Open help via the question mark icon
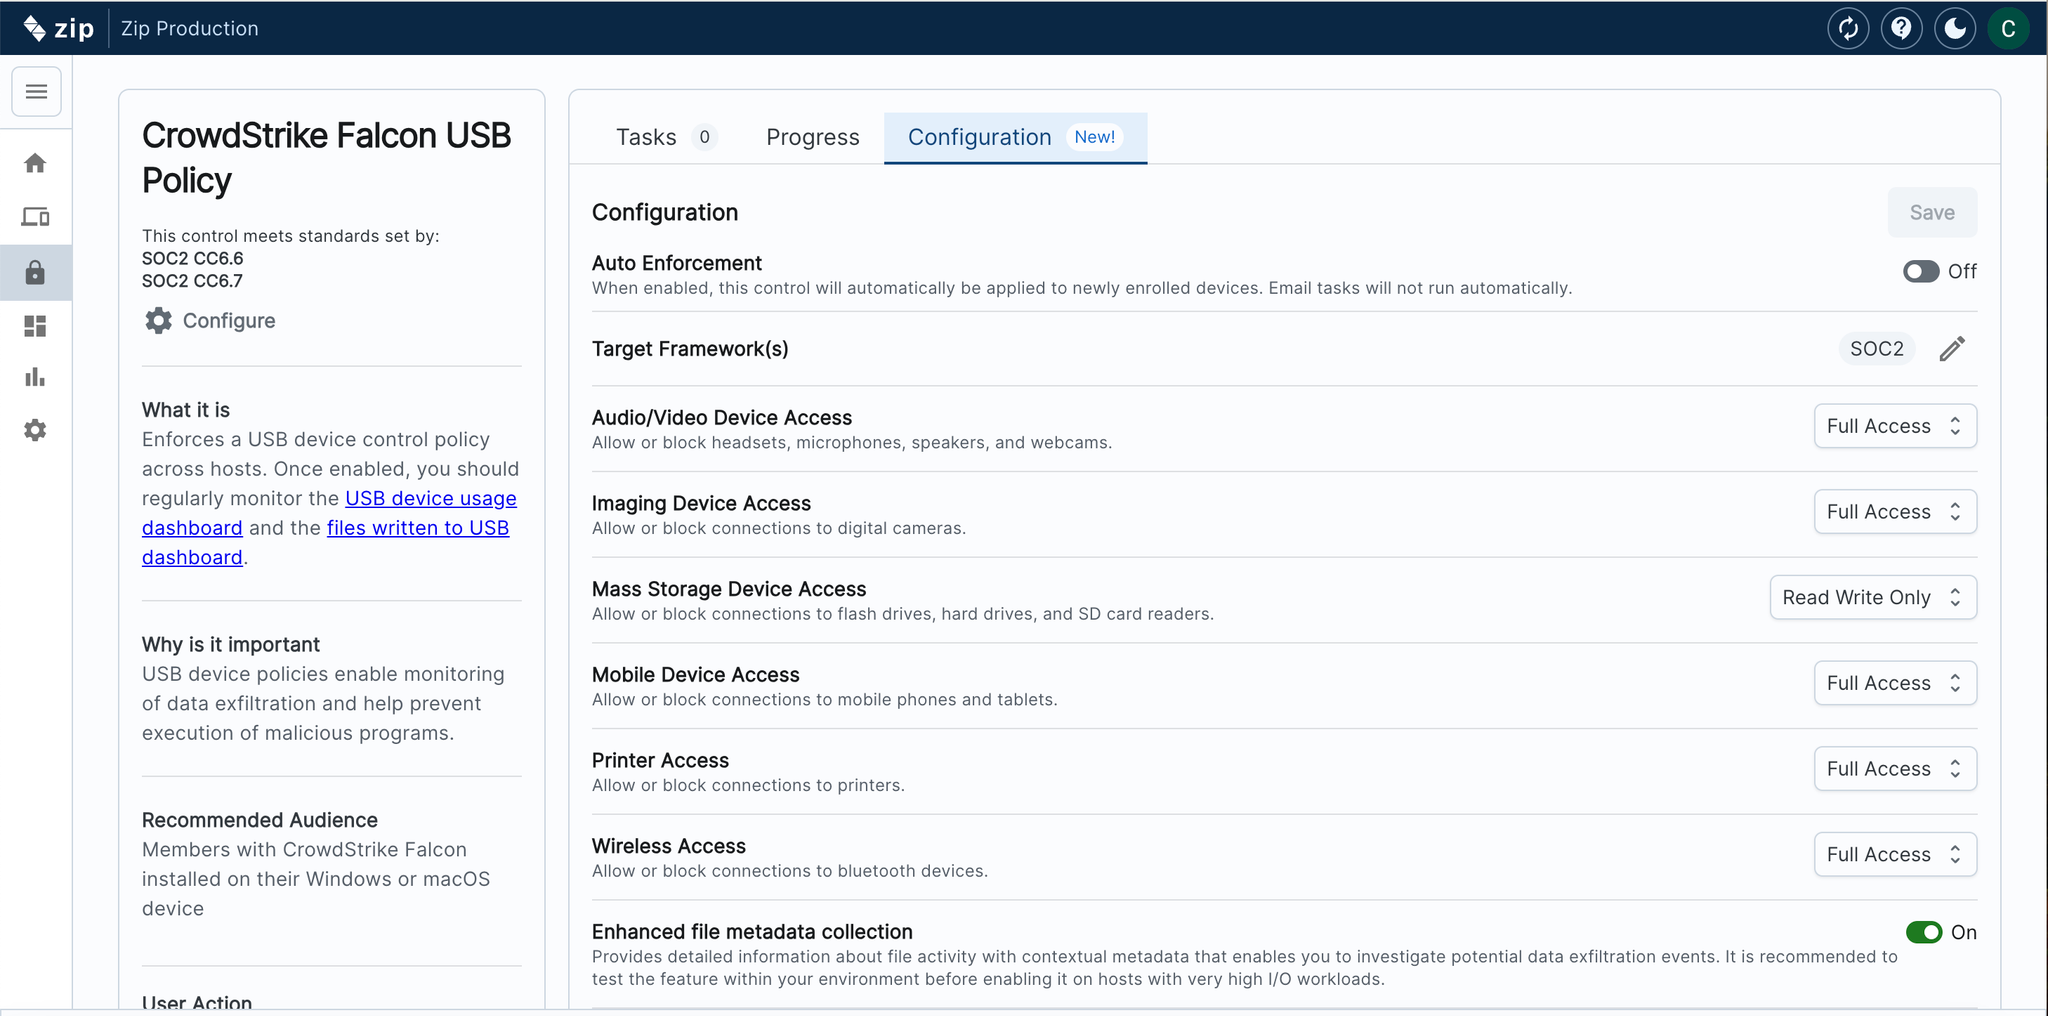Screen dimensions: 2048x1016 [x=1901, y=28]
